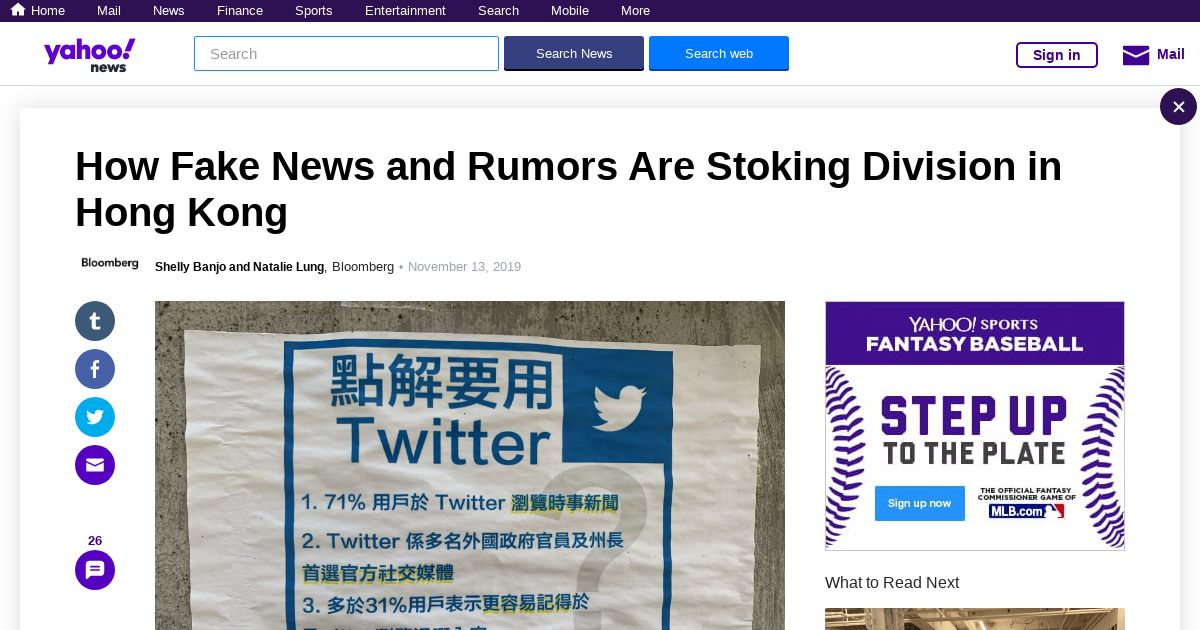Click the Yahoo News logo
This screenshot has width=1200, height=630.
tap(90, 55)
